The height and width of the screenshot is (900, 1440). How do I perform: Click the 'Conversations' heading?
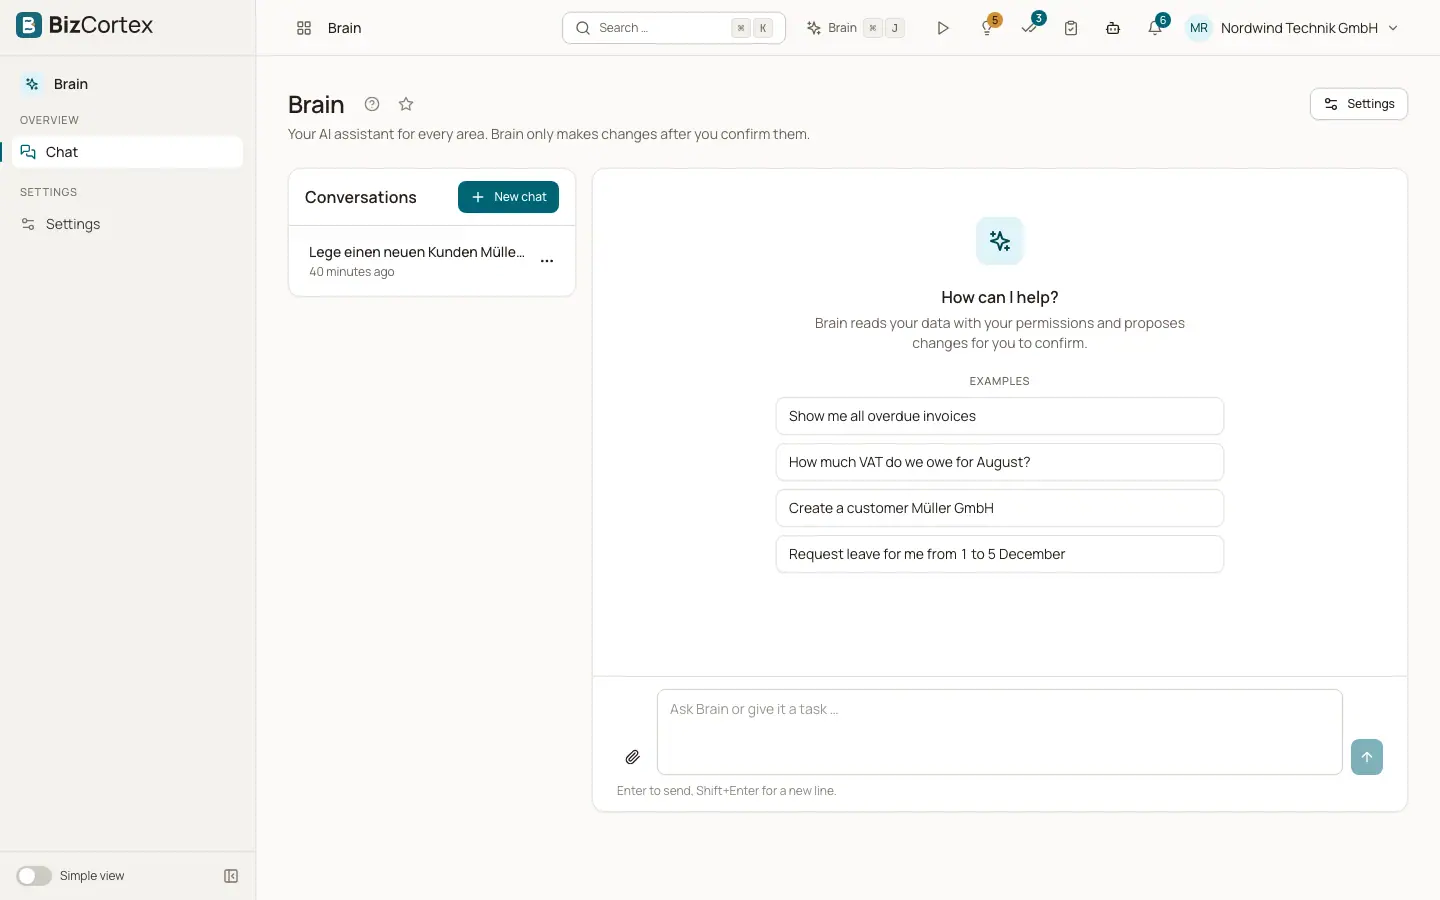[x=361, y=197]
